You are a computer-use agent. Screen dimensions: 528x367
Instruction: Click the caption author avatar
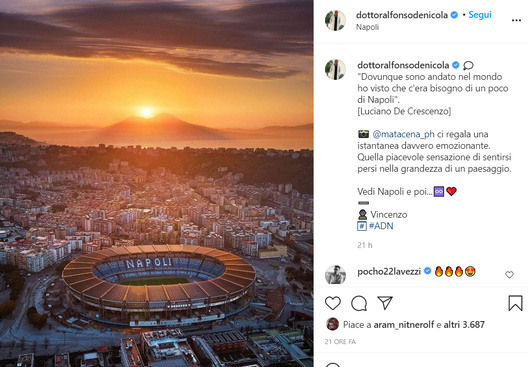tap(335, 70)
